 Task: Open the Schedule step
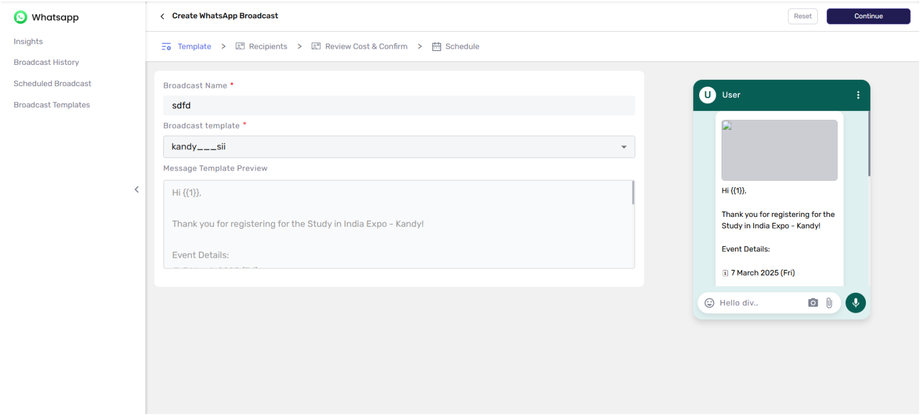456,46
